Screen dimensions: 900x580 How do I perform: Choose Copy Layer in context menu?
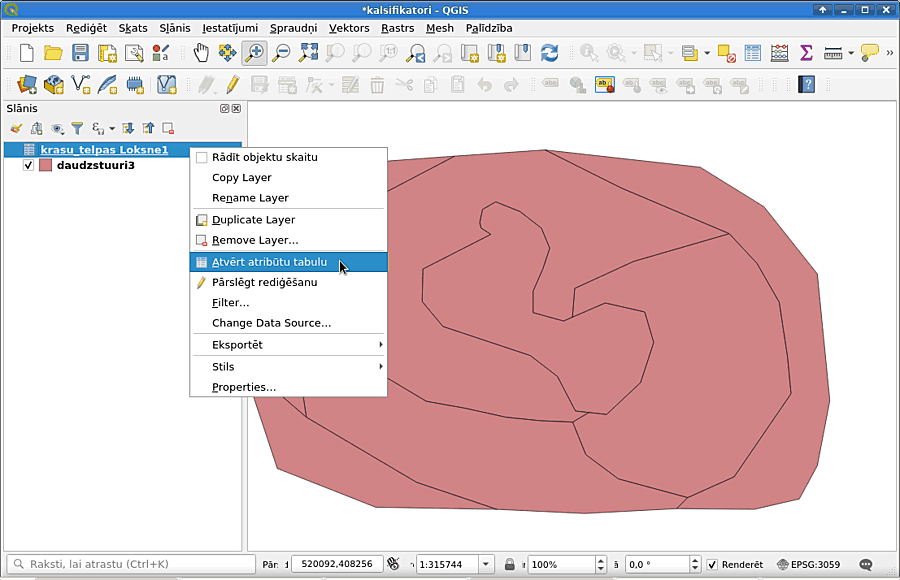click(288, 177)
